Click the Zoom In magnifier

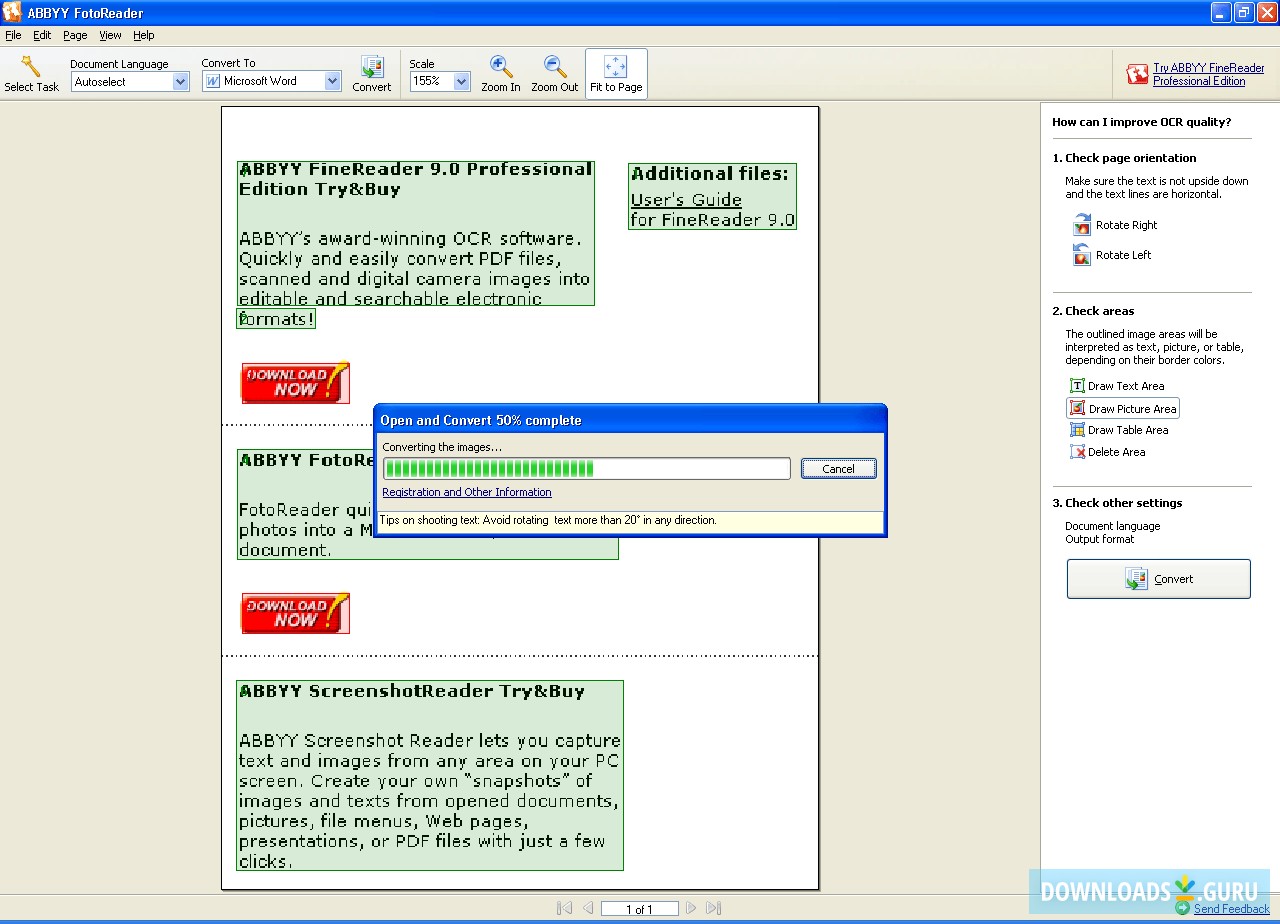tap(501, 67)
